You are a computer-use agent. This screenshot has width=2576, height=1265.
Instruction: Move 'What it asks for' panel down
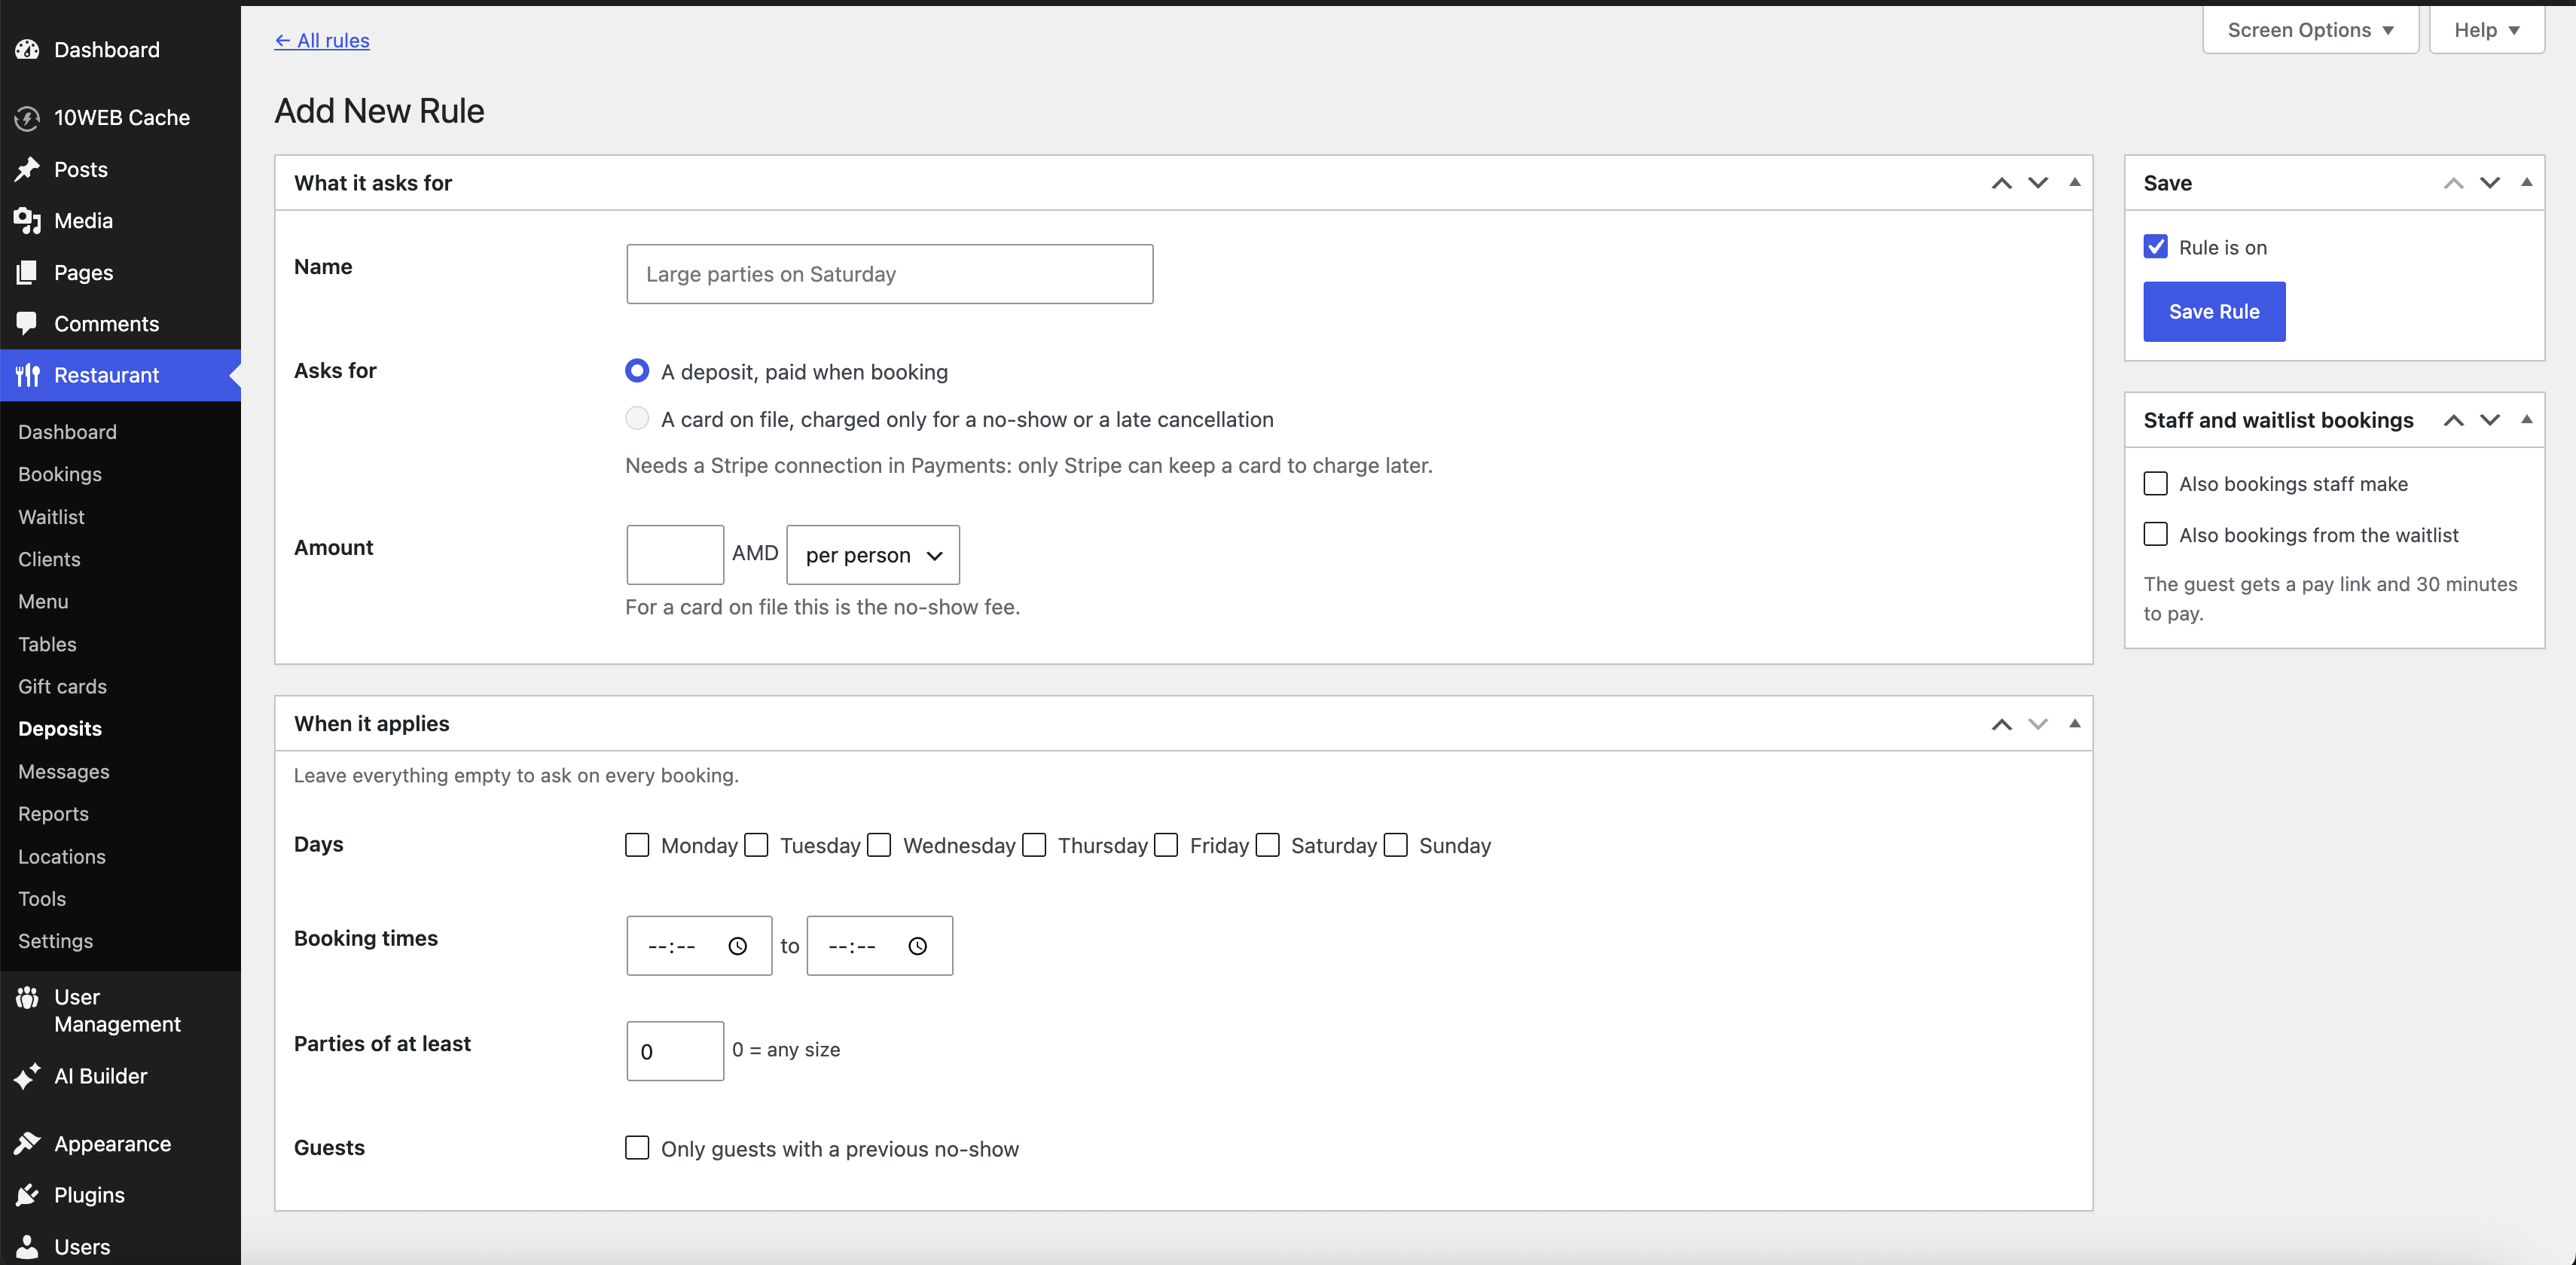[2038, 183]
